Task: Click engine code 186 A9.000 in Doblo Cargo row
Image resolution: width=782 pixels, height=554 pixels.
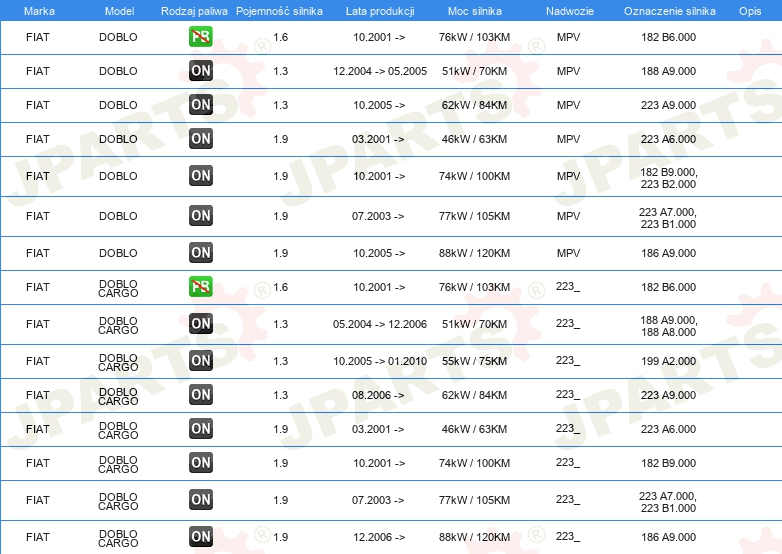Action: click(668, 537)
